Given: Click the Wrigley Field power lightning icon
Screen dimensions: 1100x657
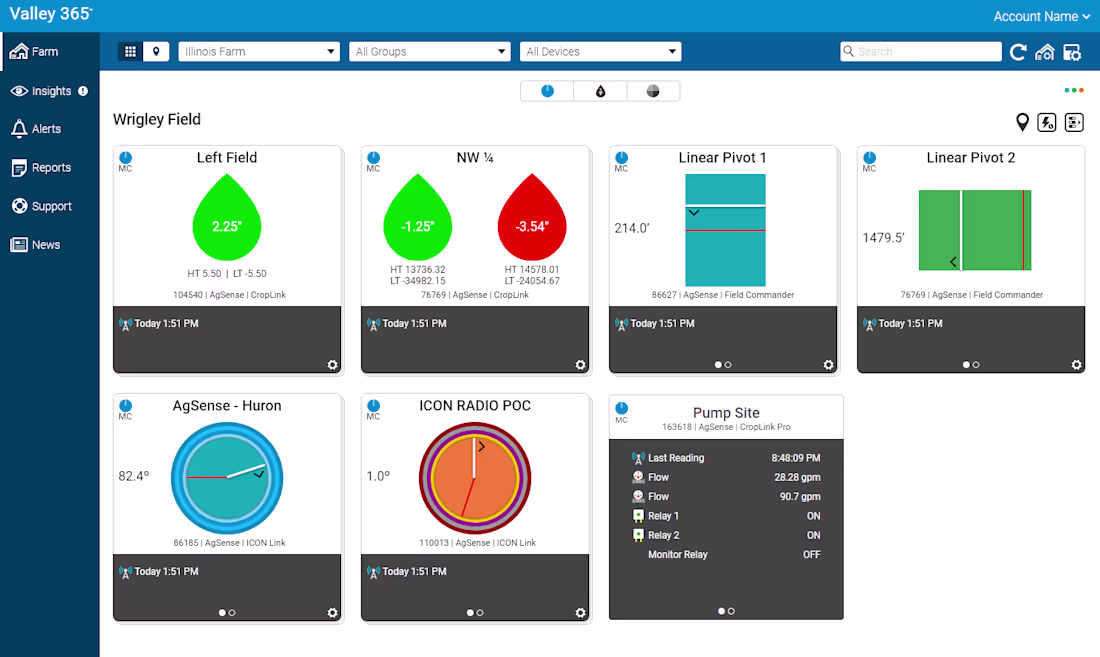Looking at the screenshot, I should click(1047, 122).
